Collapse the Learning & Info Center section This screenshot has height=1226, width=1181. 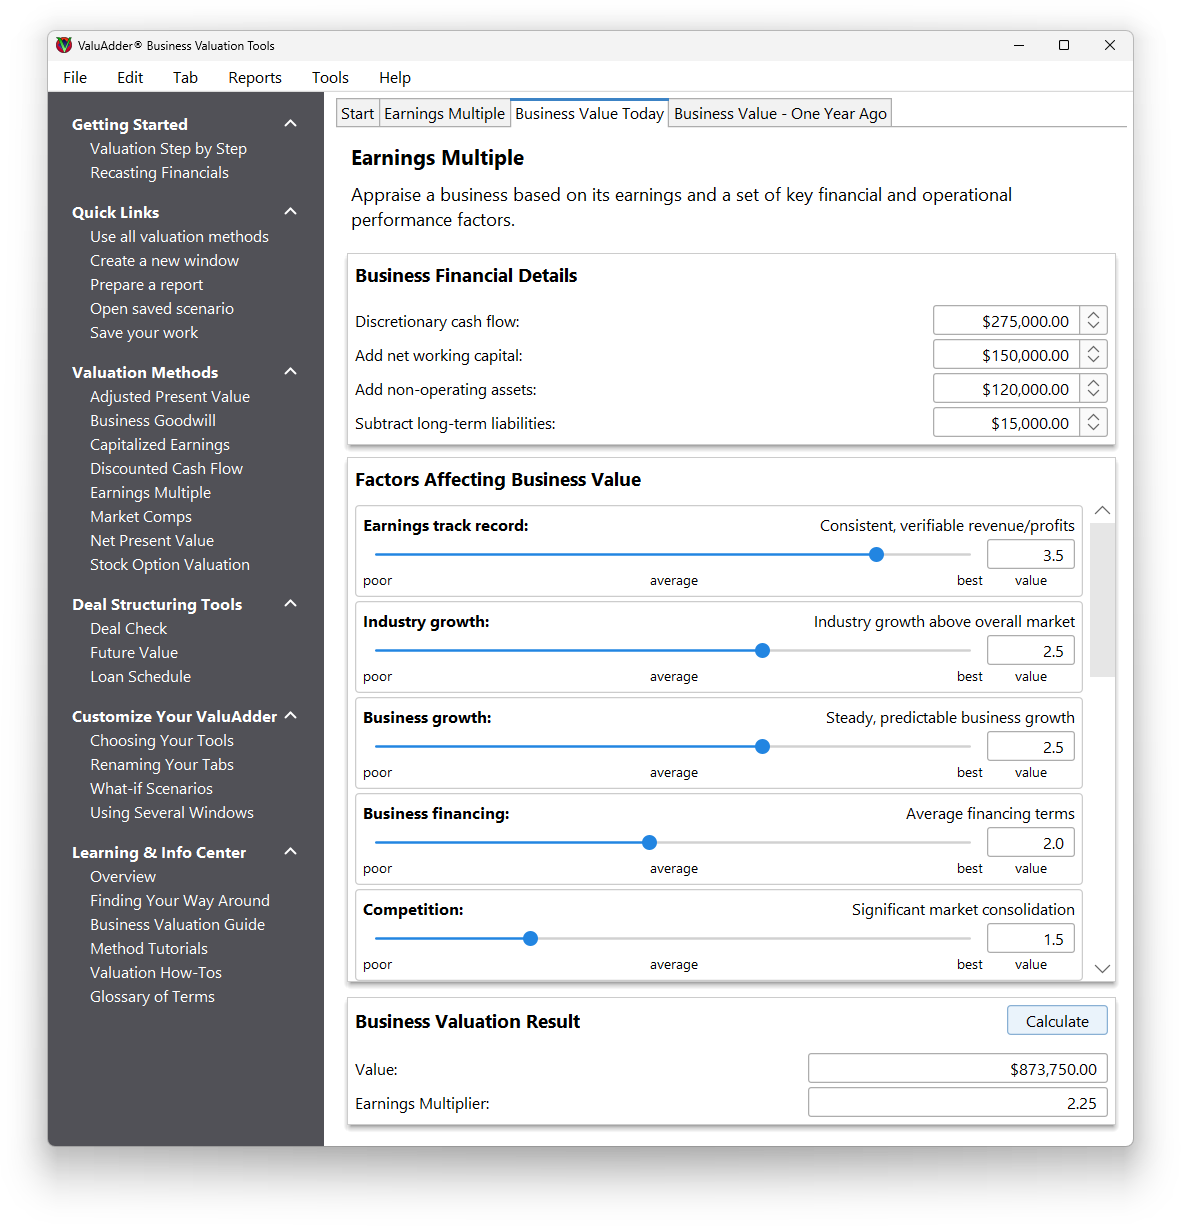click(291, 852)
